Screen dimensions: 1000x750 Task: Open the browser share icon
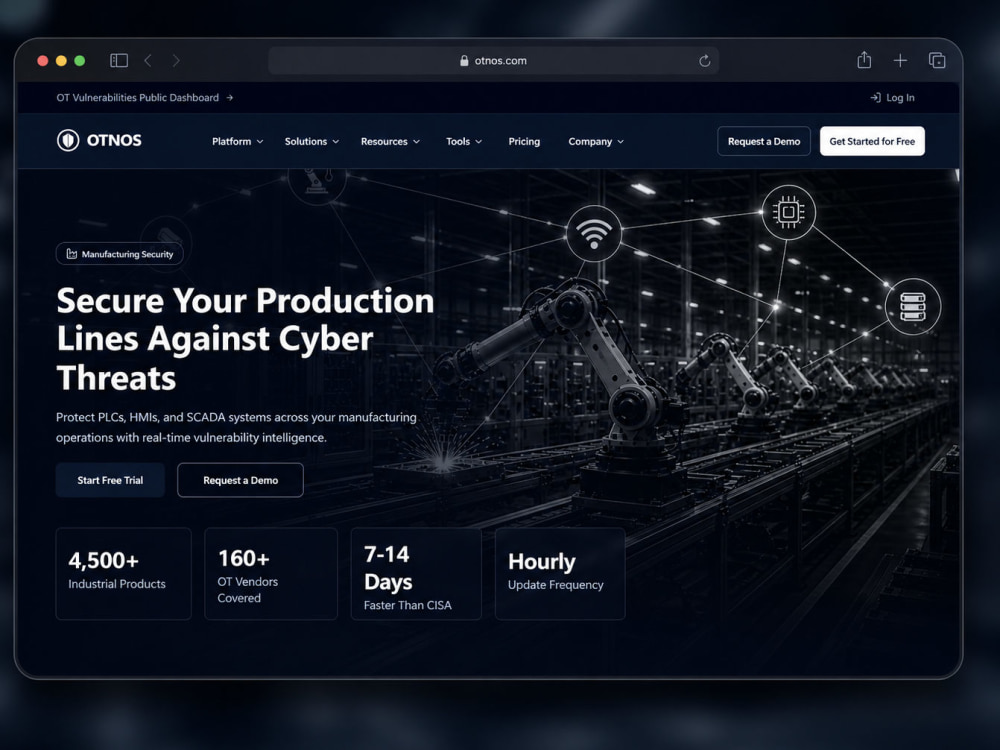point(864,60)
